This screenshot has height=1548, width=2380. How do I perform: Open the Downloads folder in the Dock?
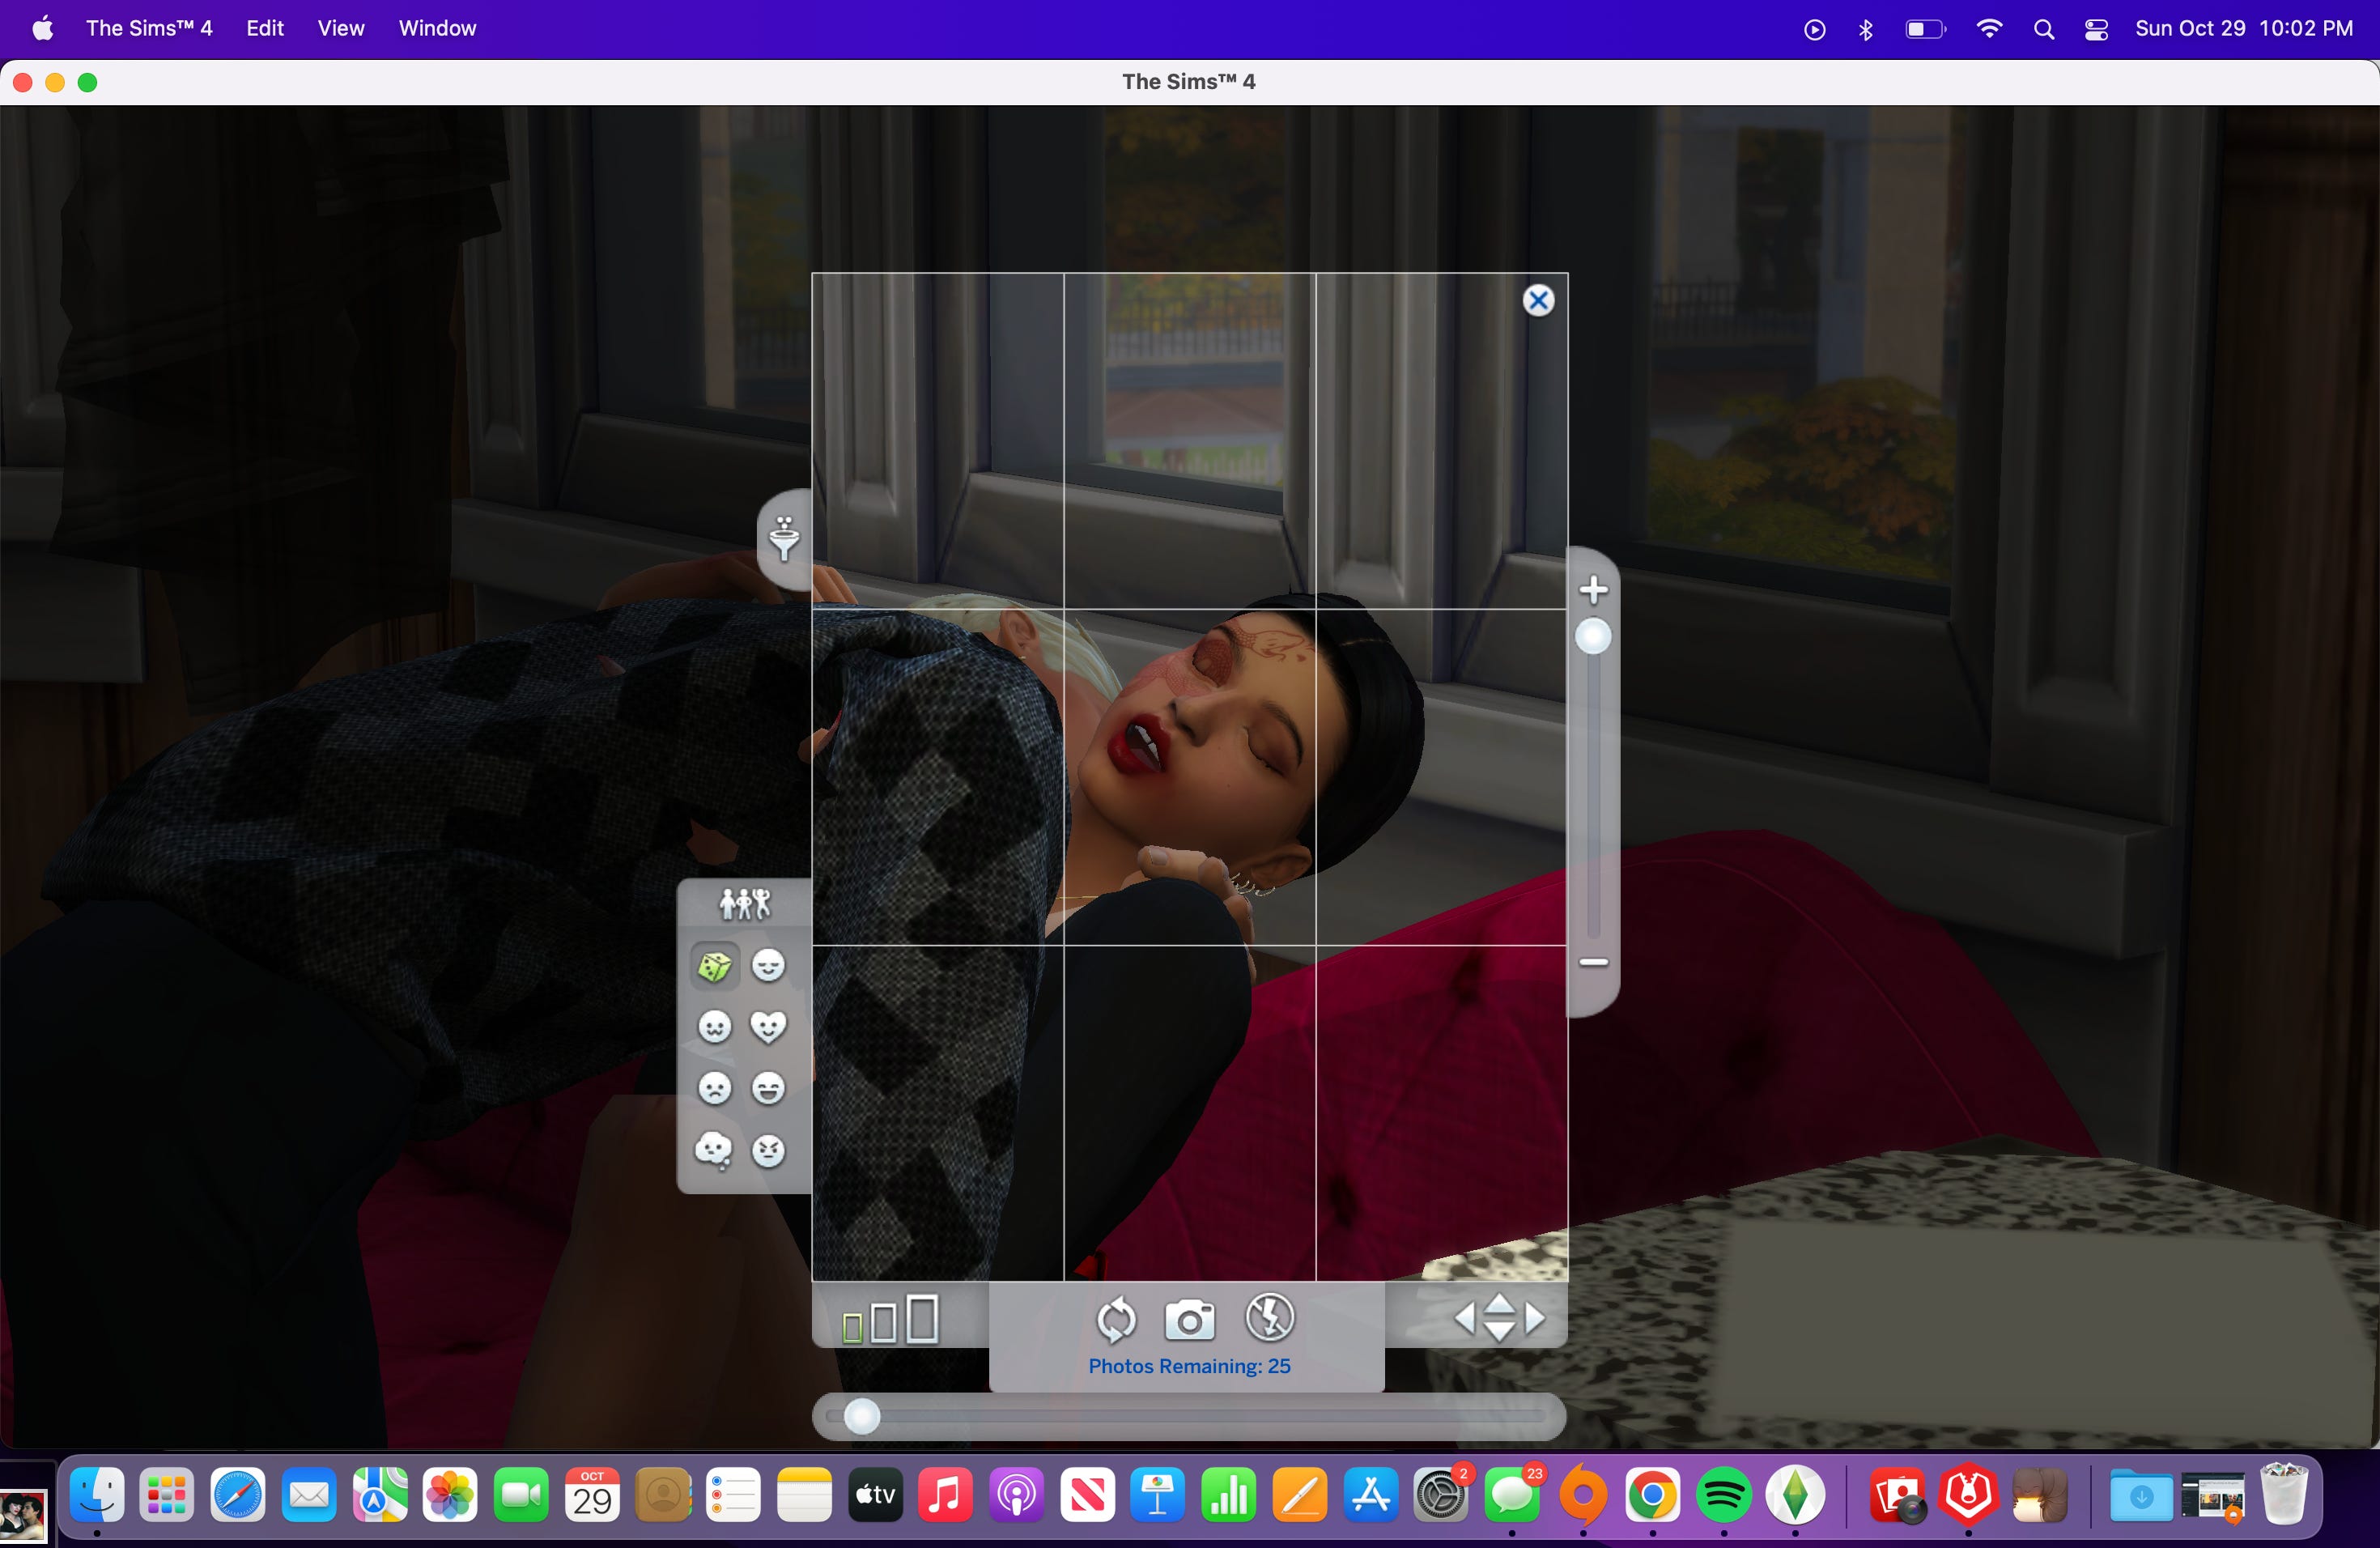(2141, 1495)
